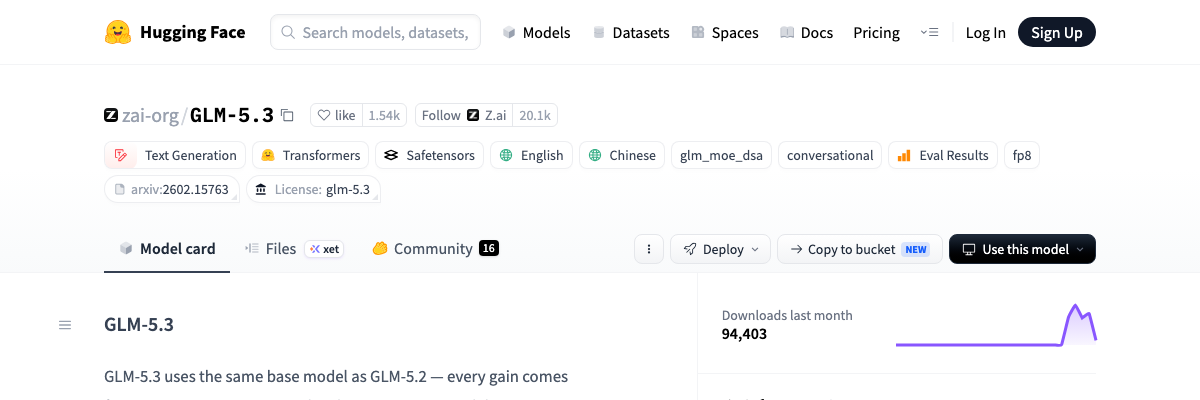Click the xet badge beside Files
Image resolution: width=1200 pixels, height=400 pixels.
[325, 249]
